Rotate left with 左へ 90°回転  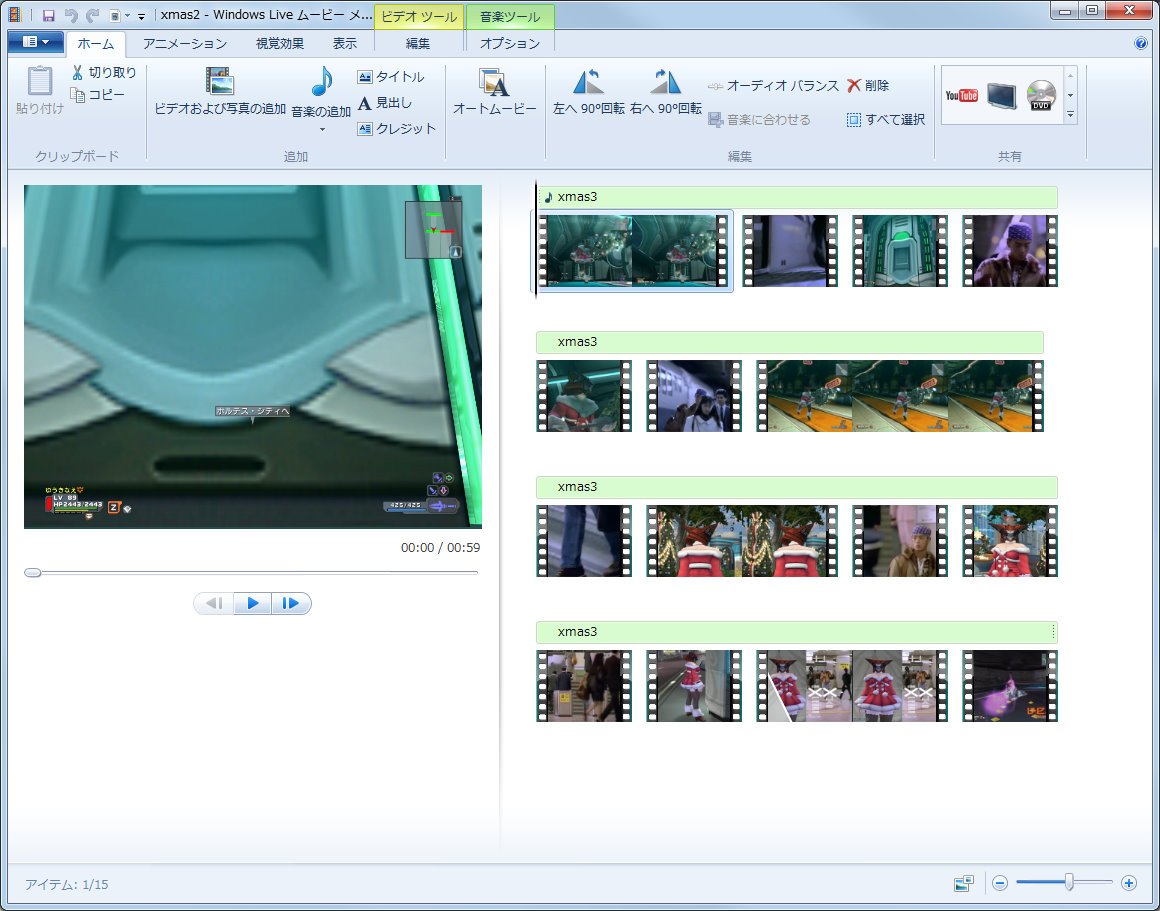point(589,90)
